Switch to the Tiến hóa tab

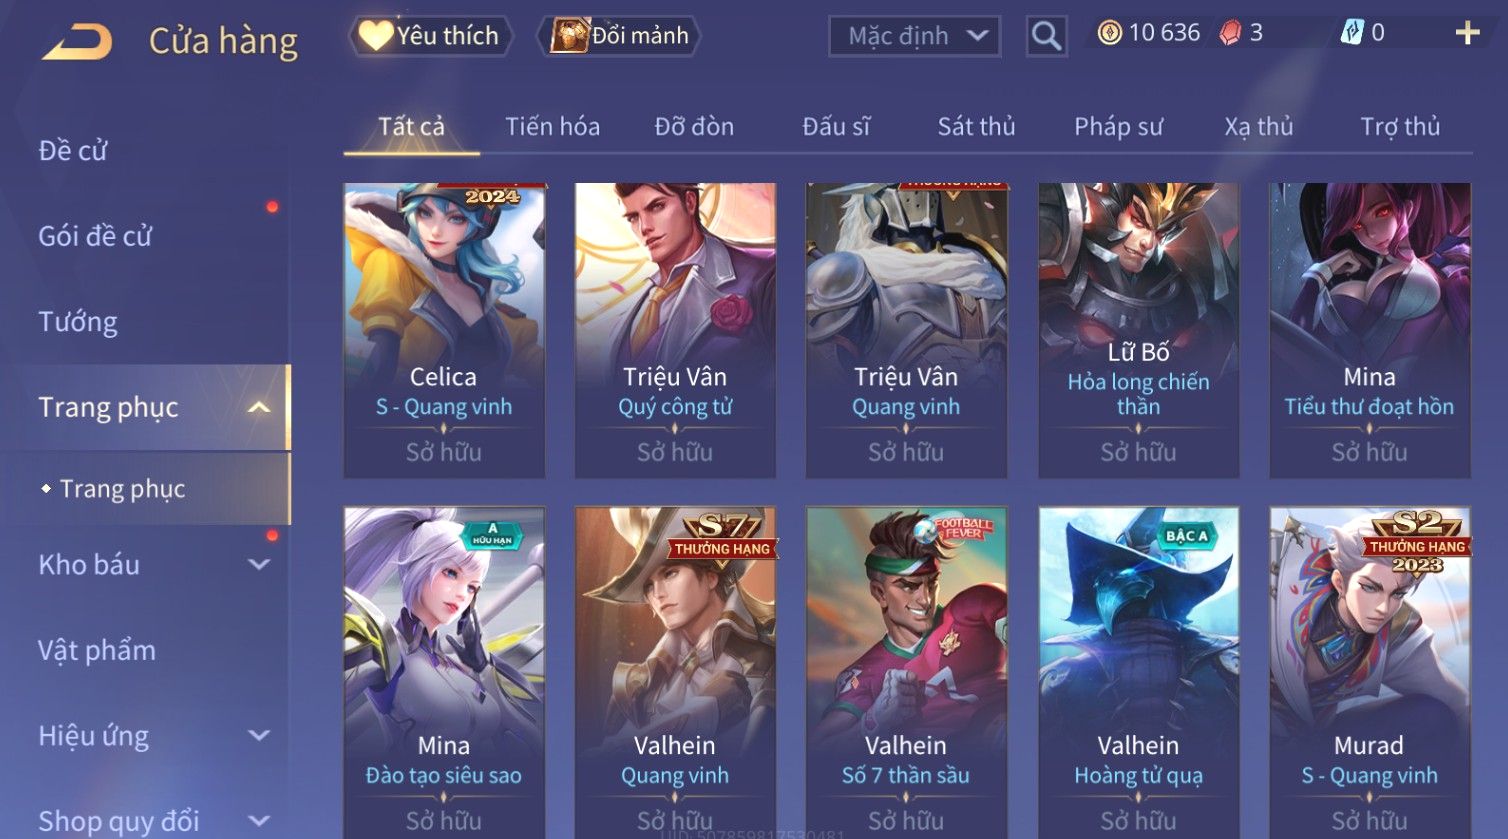552,126
